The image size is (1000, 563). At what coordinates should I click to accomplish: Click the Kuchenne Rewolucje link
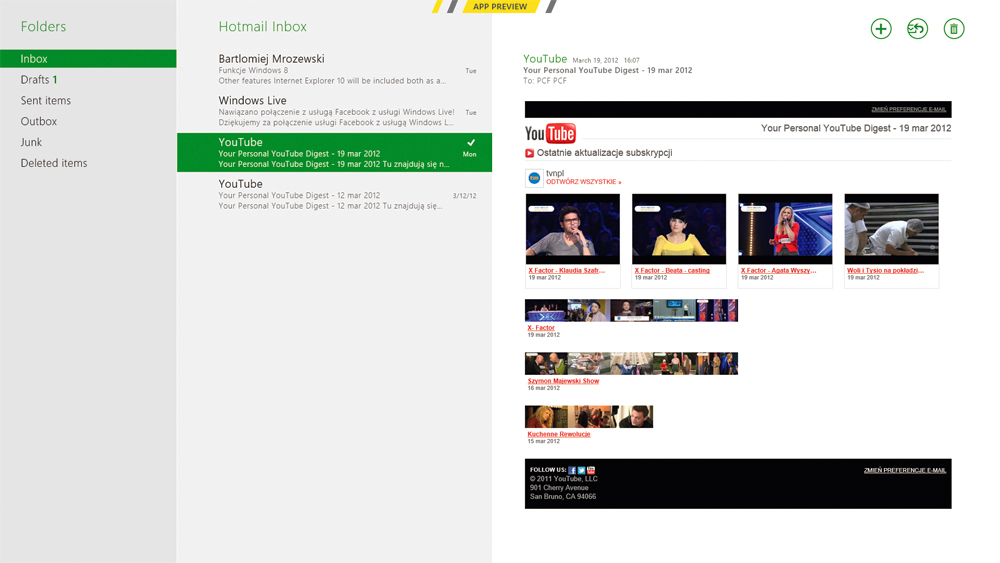coord(559,434)
